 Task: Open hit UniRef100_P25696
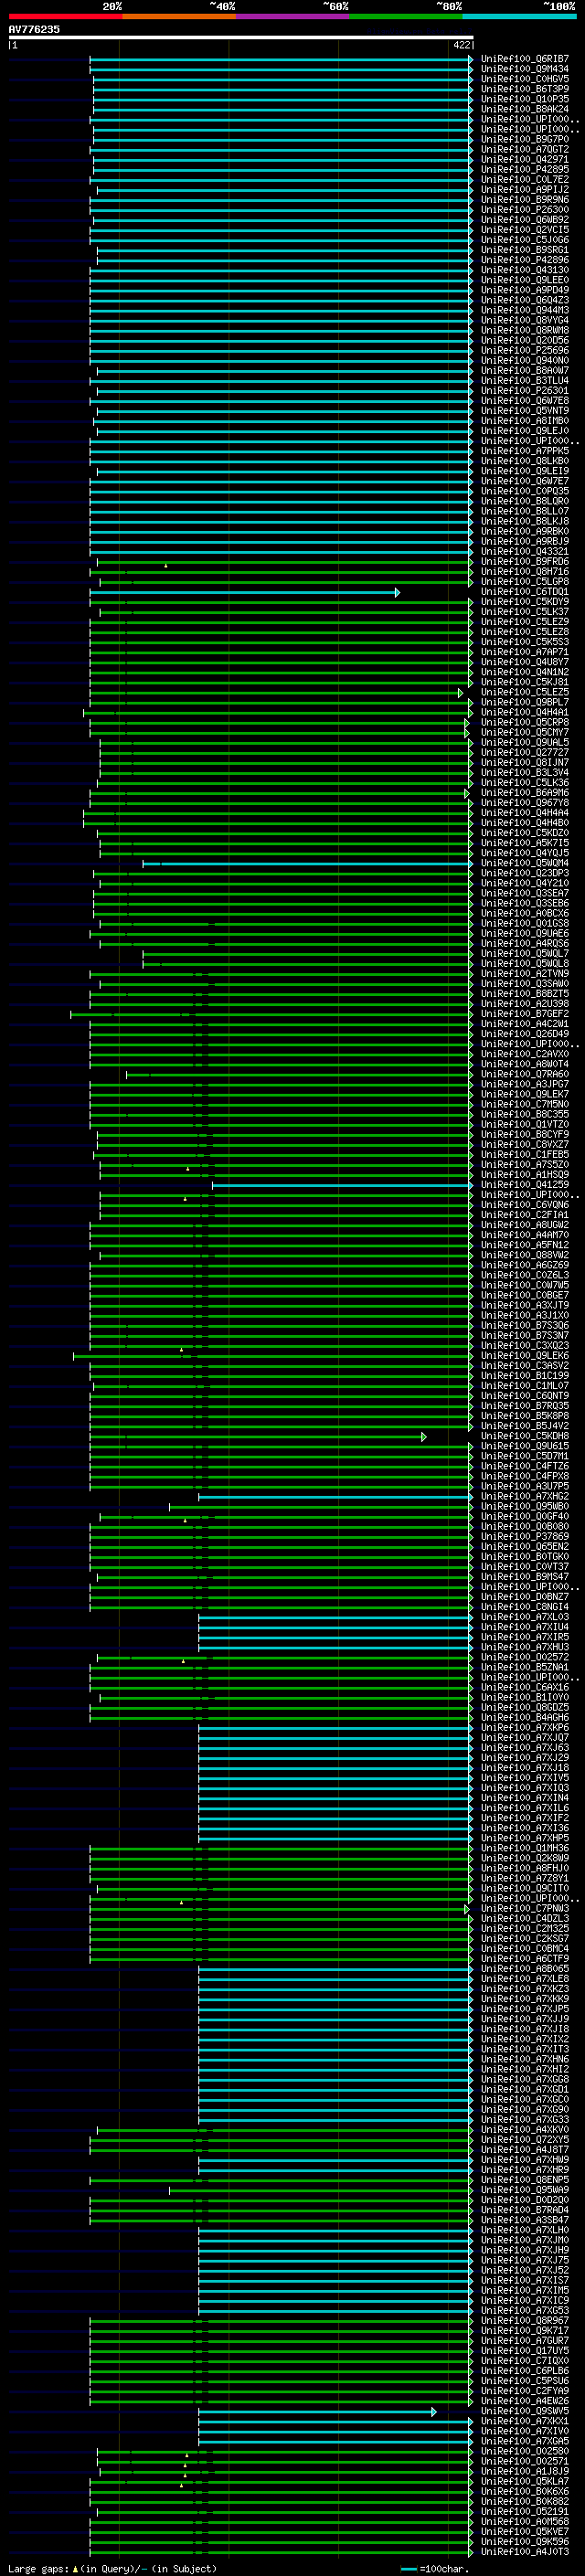[525, 350]
